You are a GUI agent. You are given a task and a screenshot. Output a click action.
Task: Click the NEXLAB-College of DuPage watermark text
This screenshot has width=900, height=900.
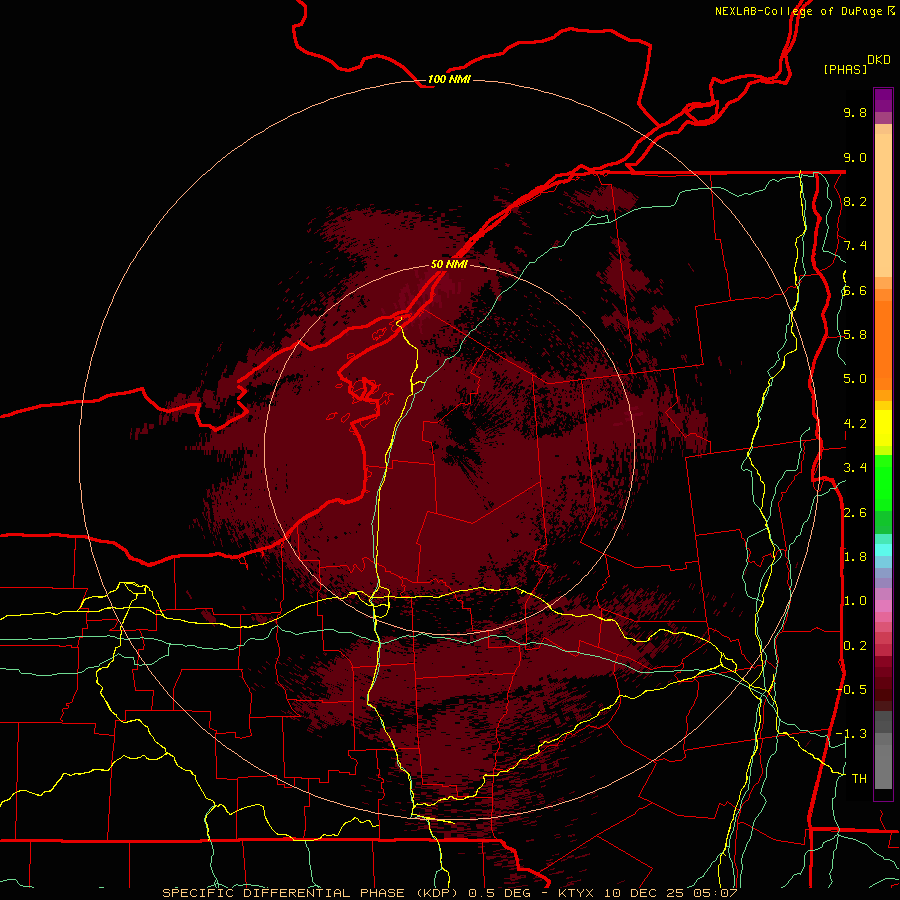click(x=800, y=11)
